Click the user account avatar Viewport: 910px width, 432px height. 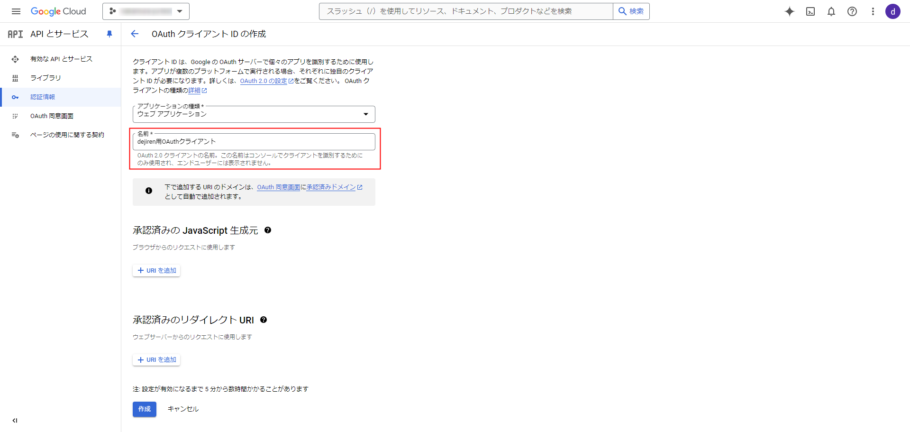tap(891, 11)
